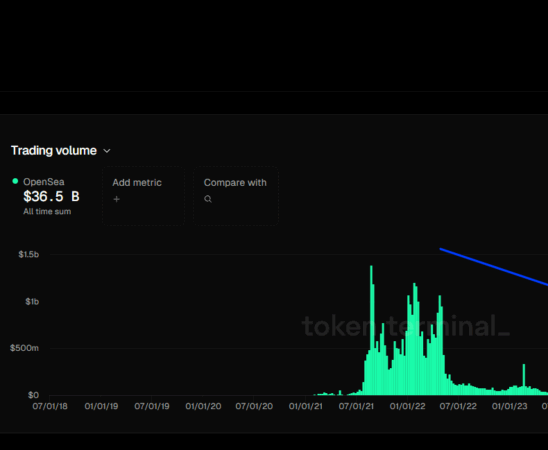Click the search icon under Compare with
The width and height of the screenshot is (548, 450).
point(208,199)
